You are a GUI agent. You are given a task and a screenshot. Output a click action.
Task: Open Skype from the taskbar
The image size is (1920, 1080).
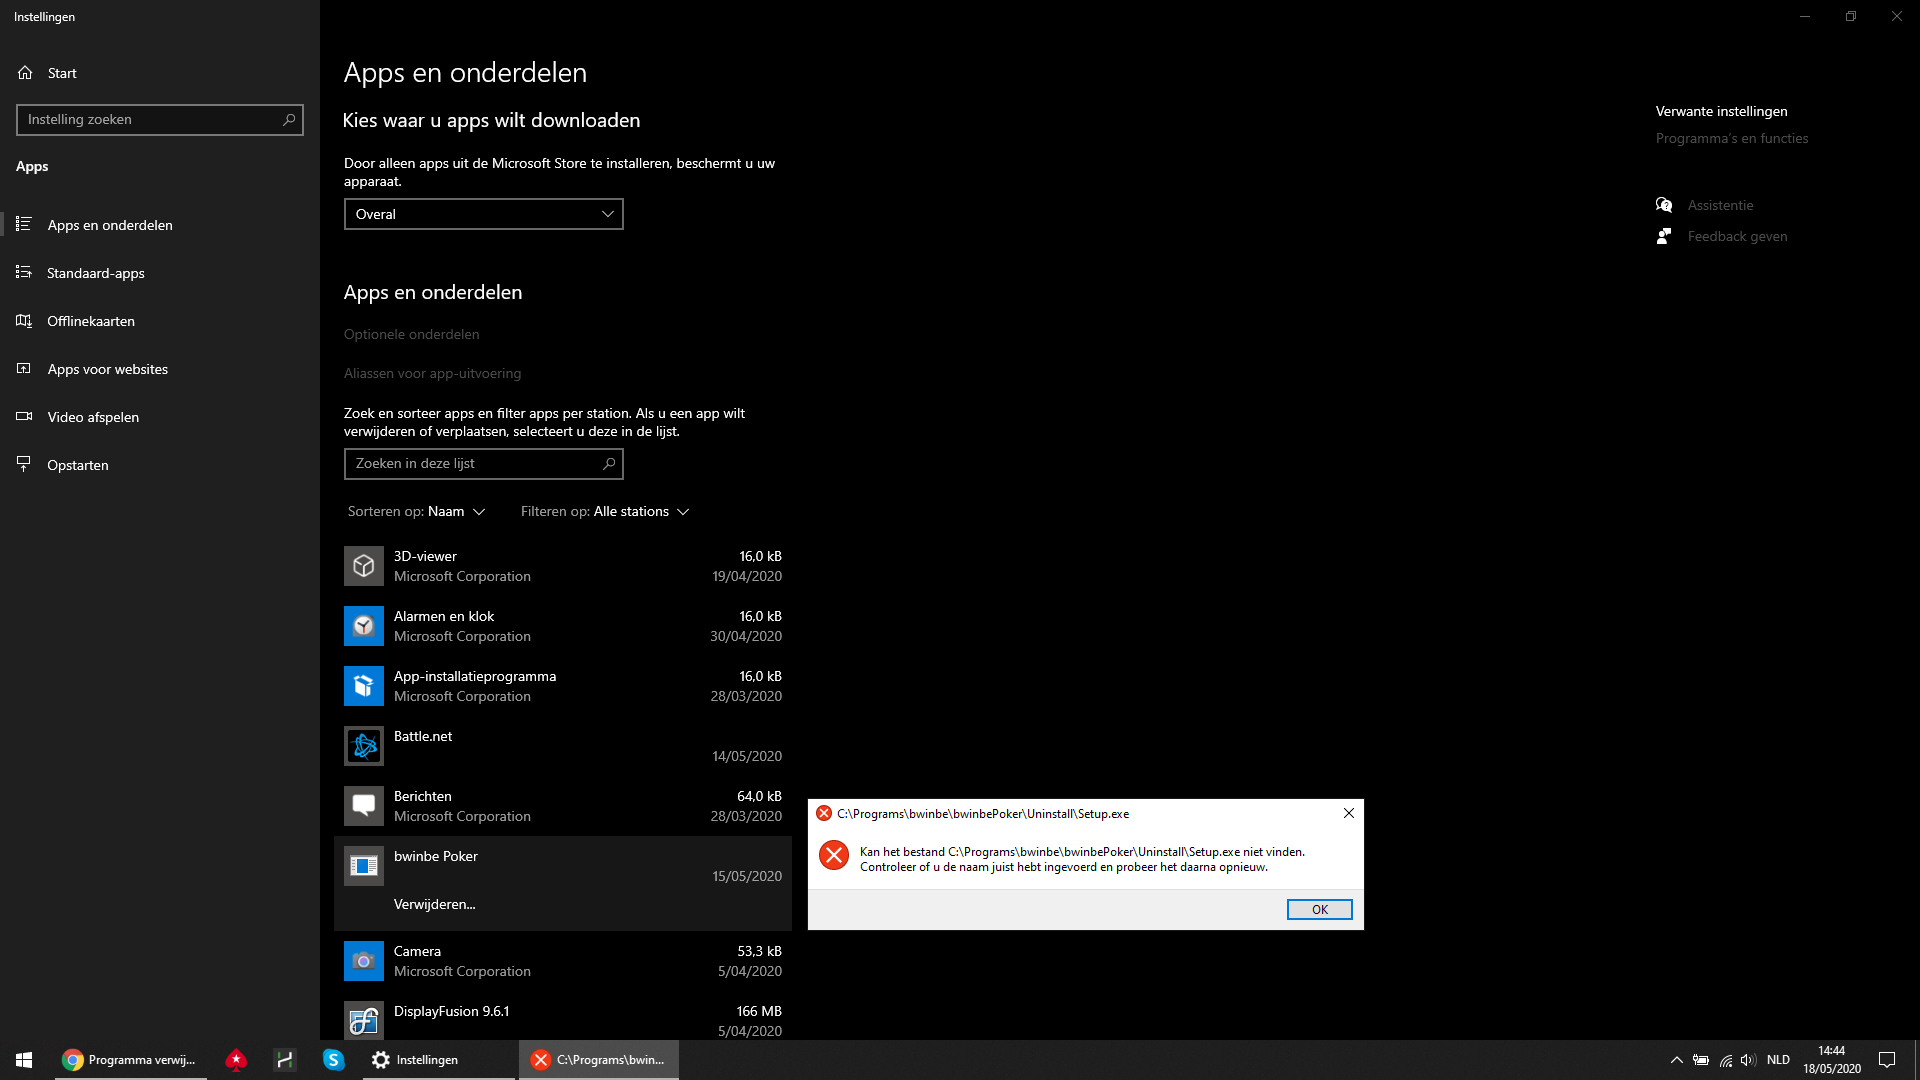(x=333, y=1060)
